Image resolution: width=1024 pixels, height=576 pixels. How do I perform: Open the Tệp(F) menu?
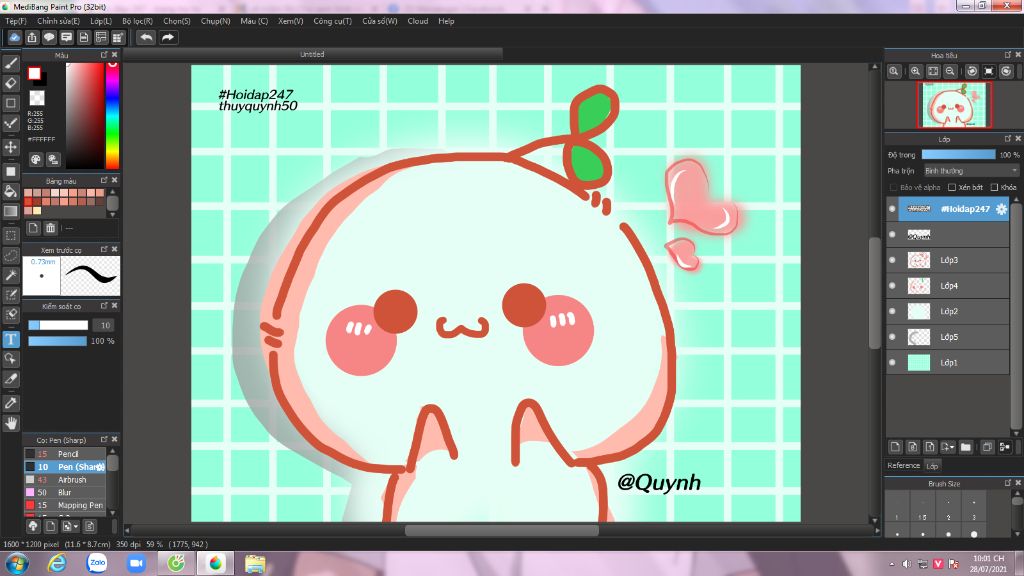tap(16, 21)
